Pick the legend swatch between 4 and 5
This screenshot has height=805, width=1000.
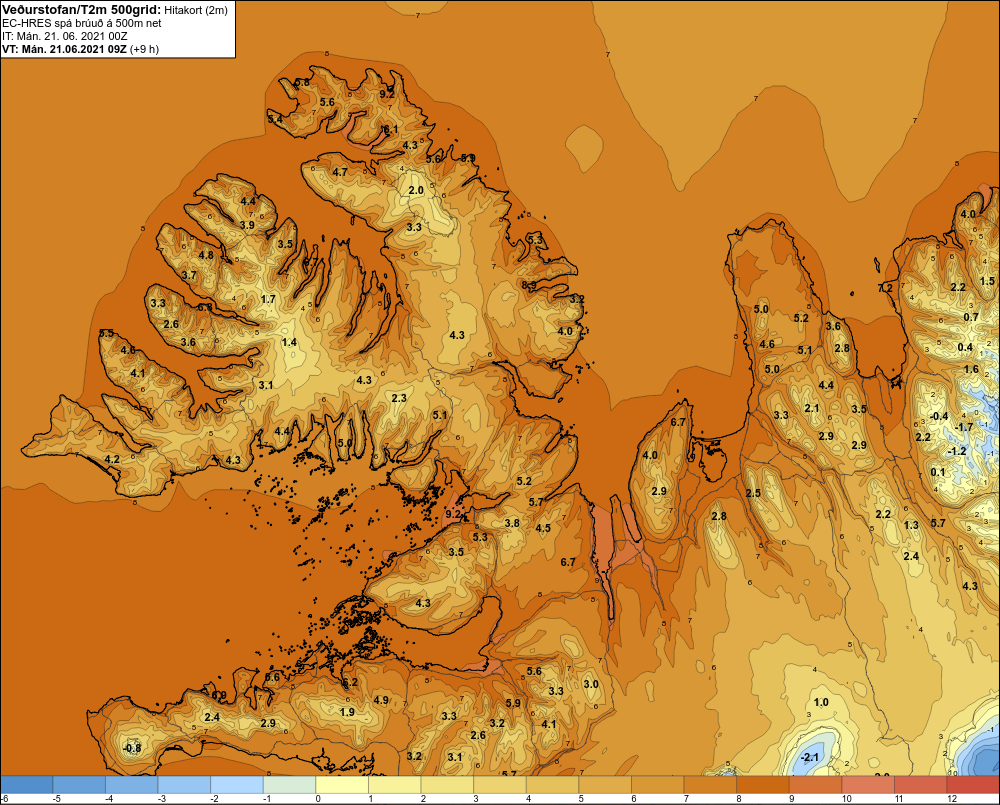coord(552,785)
